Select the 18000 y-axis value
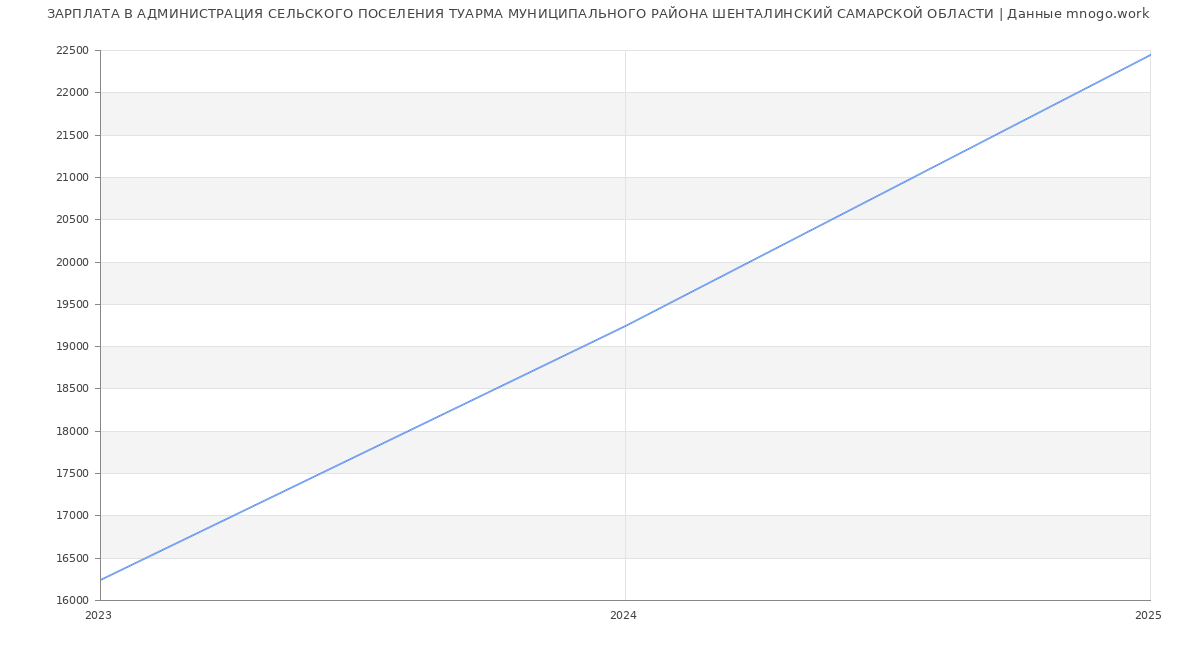1200x650 pixels. [71, 432]
